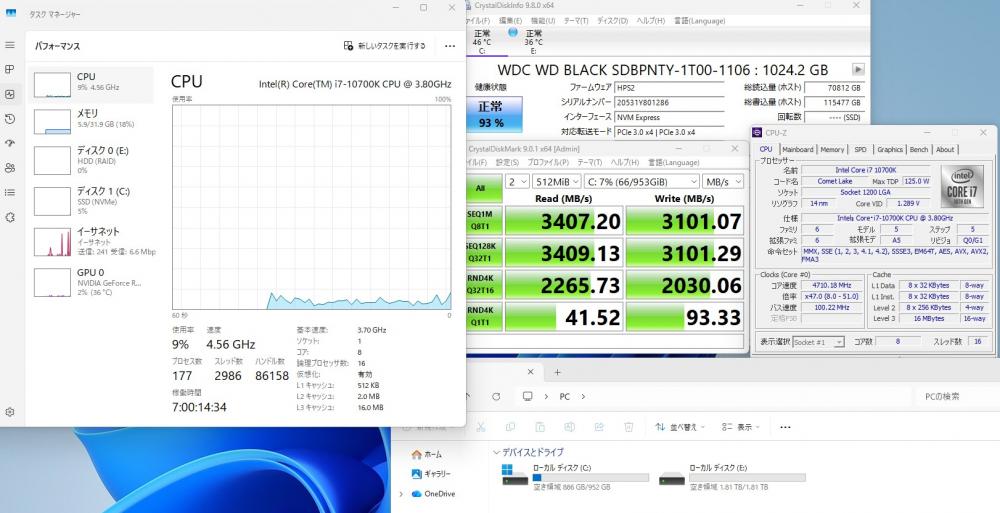Open Socket #1 selection dropdown in CPU-Z
The image size is (1000, 513).
pyautogui.click(x=819, y=342)
